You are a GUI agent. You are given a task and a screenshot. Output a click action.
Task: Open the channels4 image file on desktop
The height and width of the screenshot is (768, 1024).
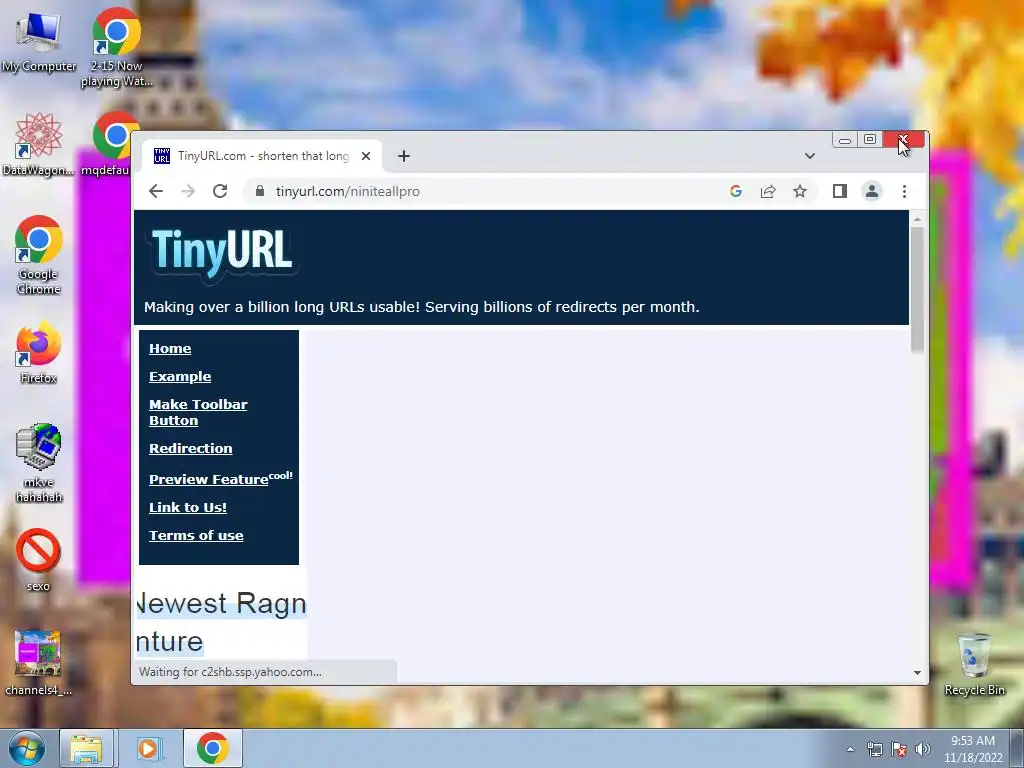pyautogui.click(x=39, y=663)
